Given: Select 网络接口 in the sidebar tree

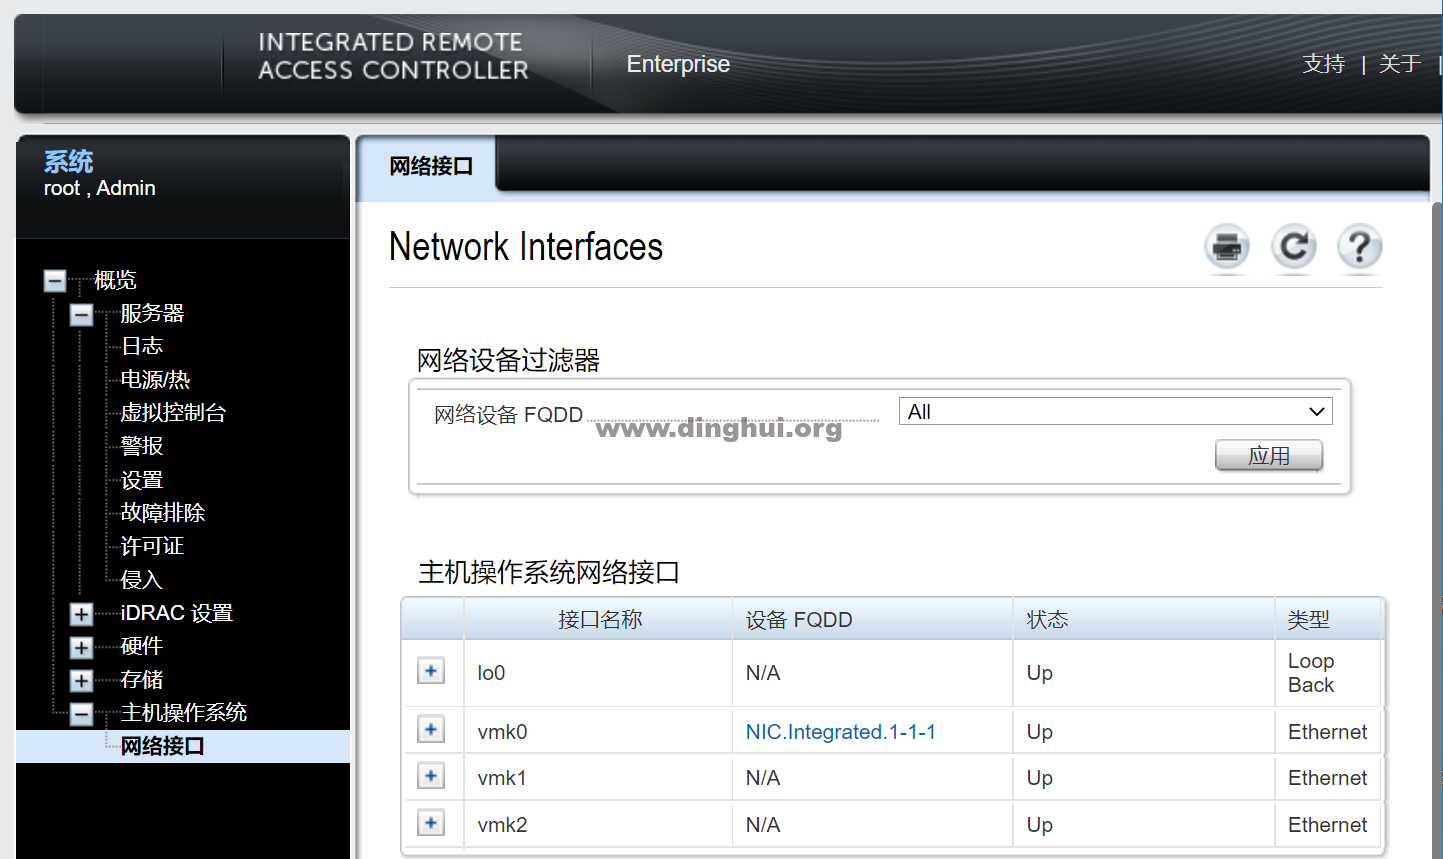Looking at the screenshot, I should [162, 746].
